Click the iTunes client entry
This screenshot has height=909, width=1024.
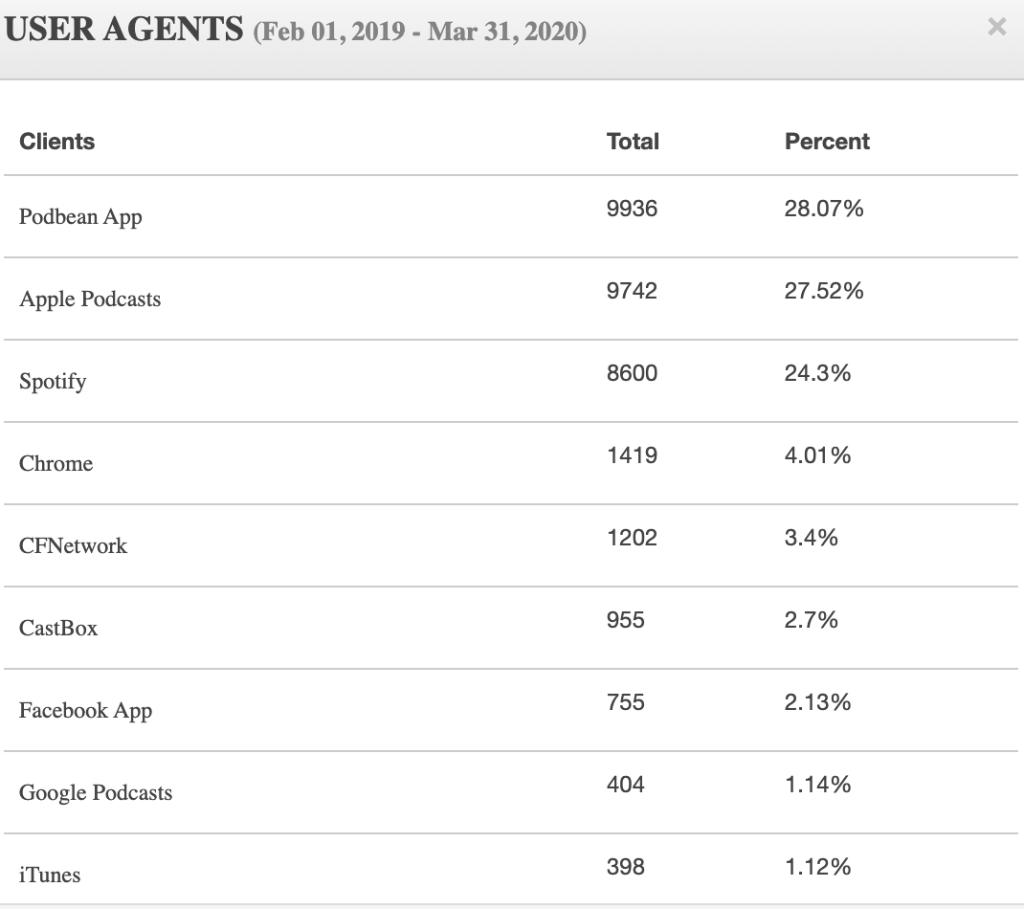pyautogui.click(x=50, y=875)
